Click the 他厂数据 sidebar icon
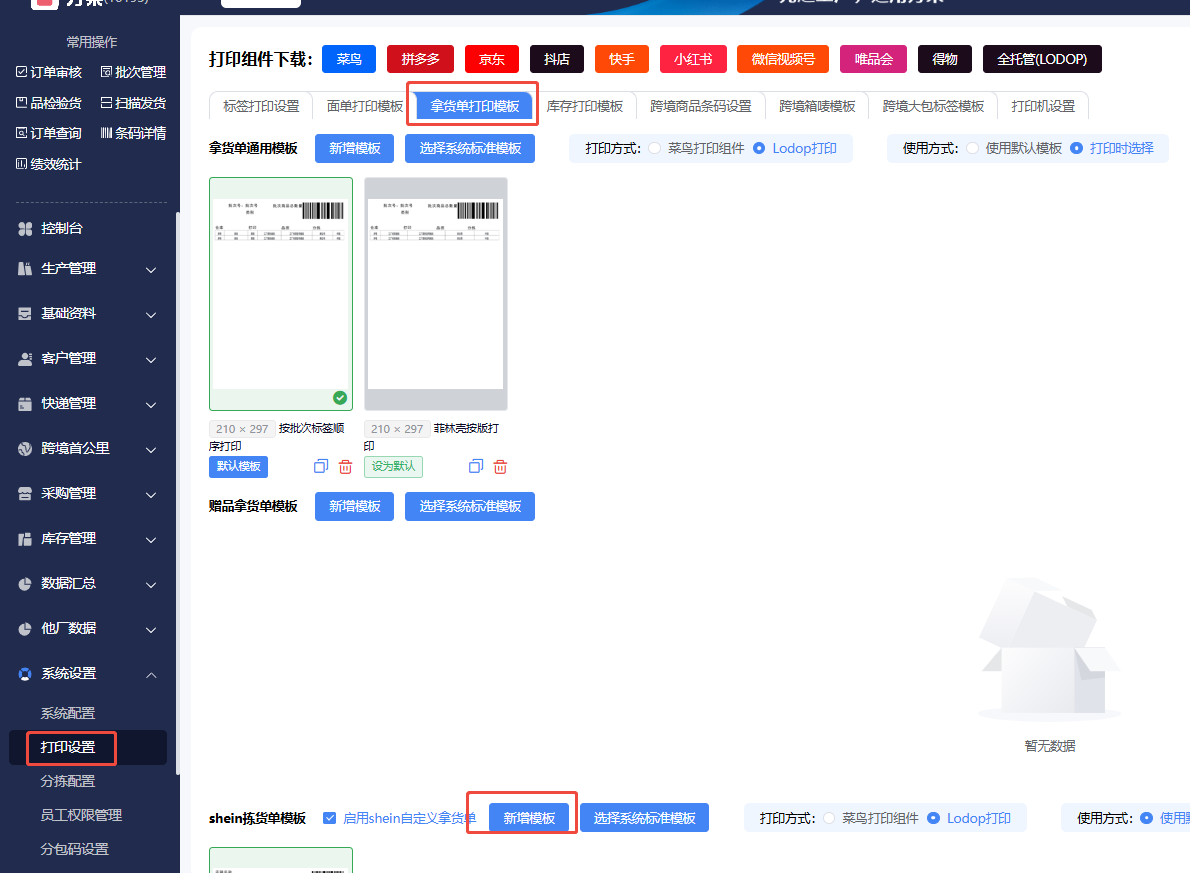This screenshot has width=1190, height=873. (x=25, y=629)
